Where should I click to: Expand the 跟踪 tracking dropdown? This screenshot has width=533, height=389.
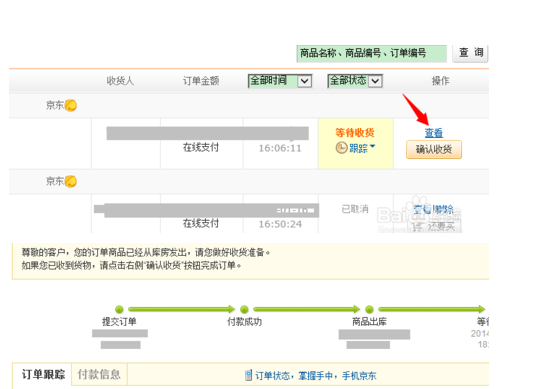pyautogui.click(x=362, y=148)
